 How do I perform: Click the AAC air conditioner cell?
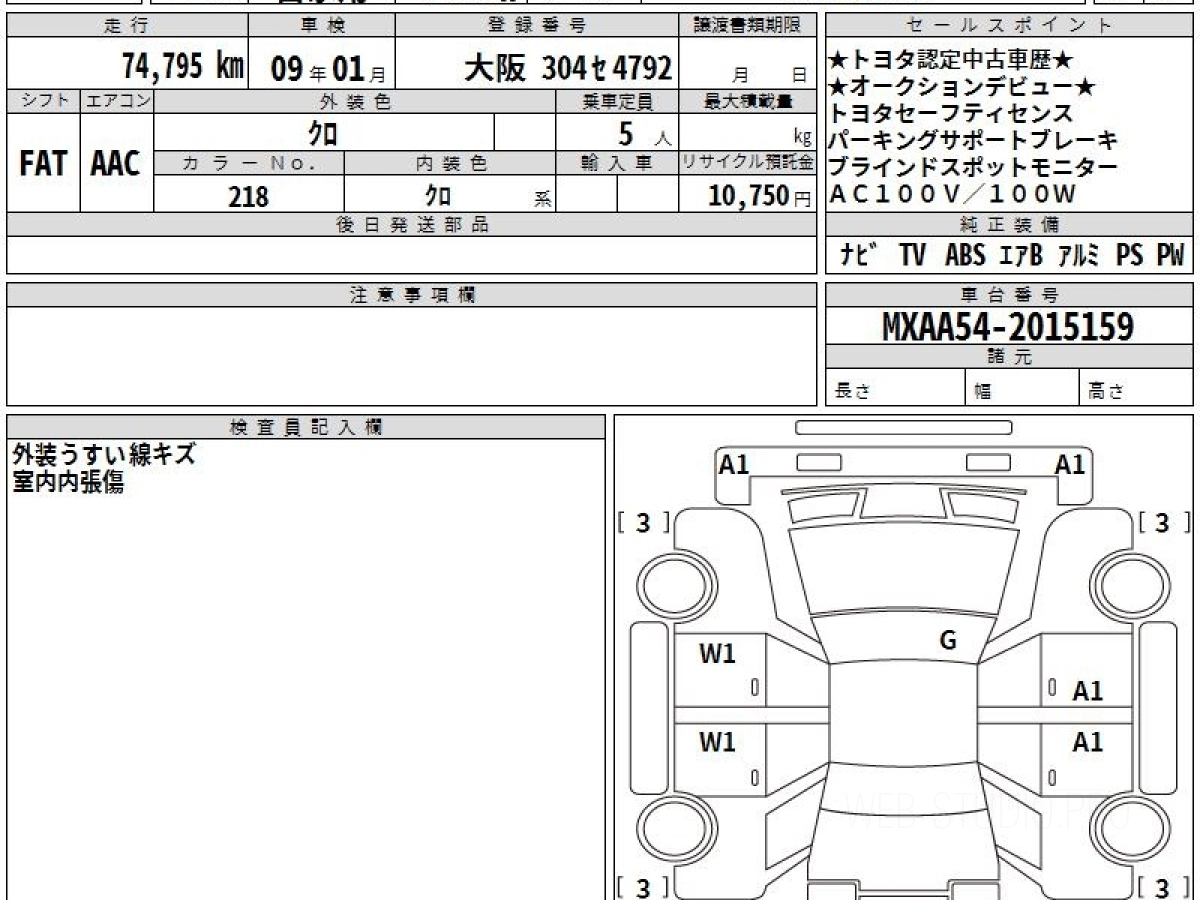116,164
